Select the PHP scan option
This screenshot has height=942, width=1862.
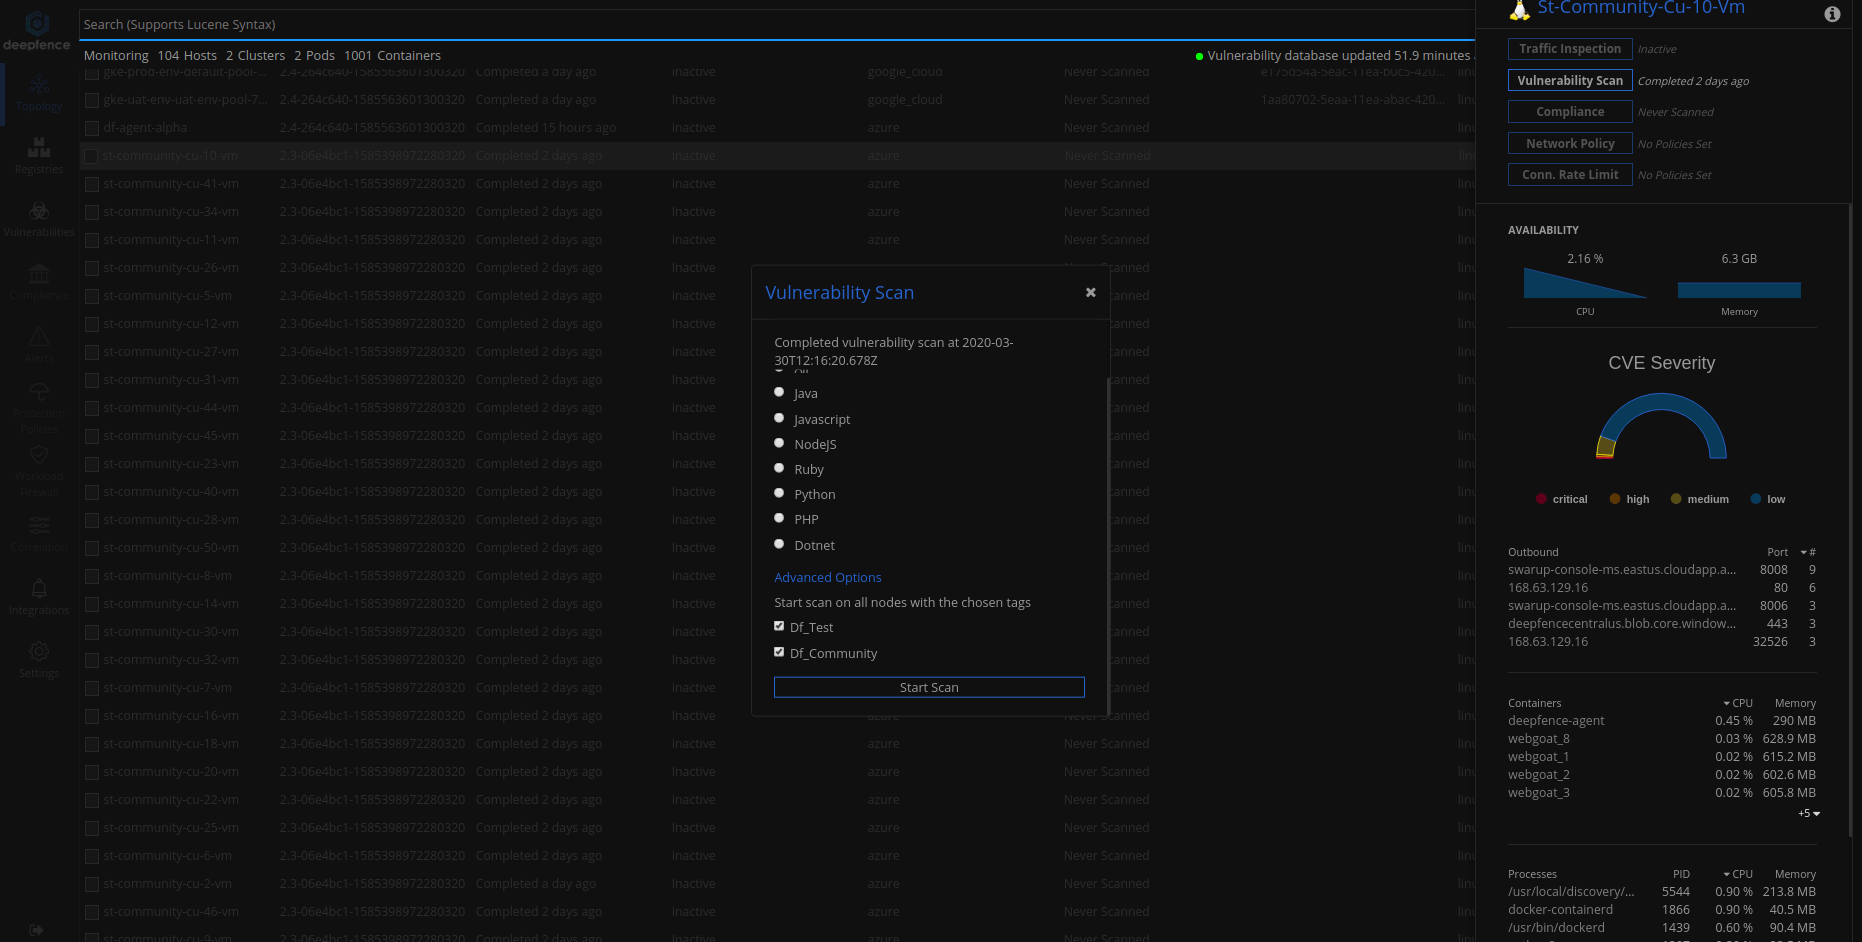(x=779, y=518)
